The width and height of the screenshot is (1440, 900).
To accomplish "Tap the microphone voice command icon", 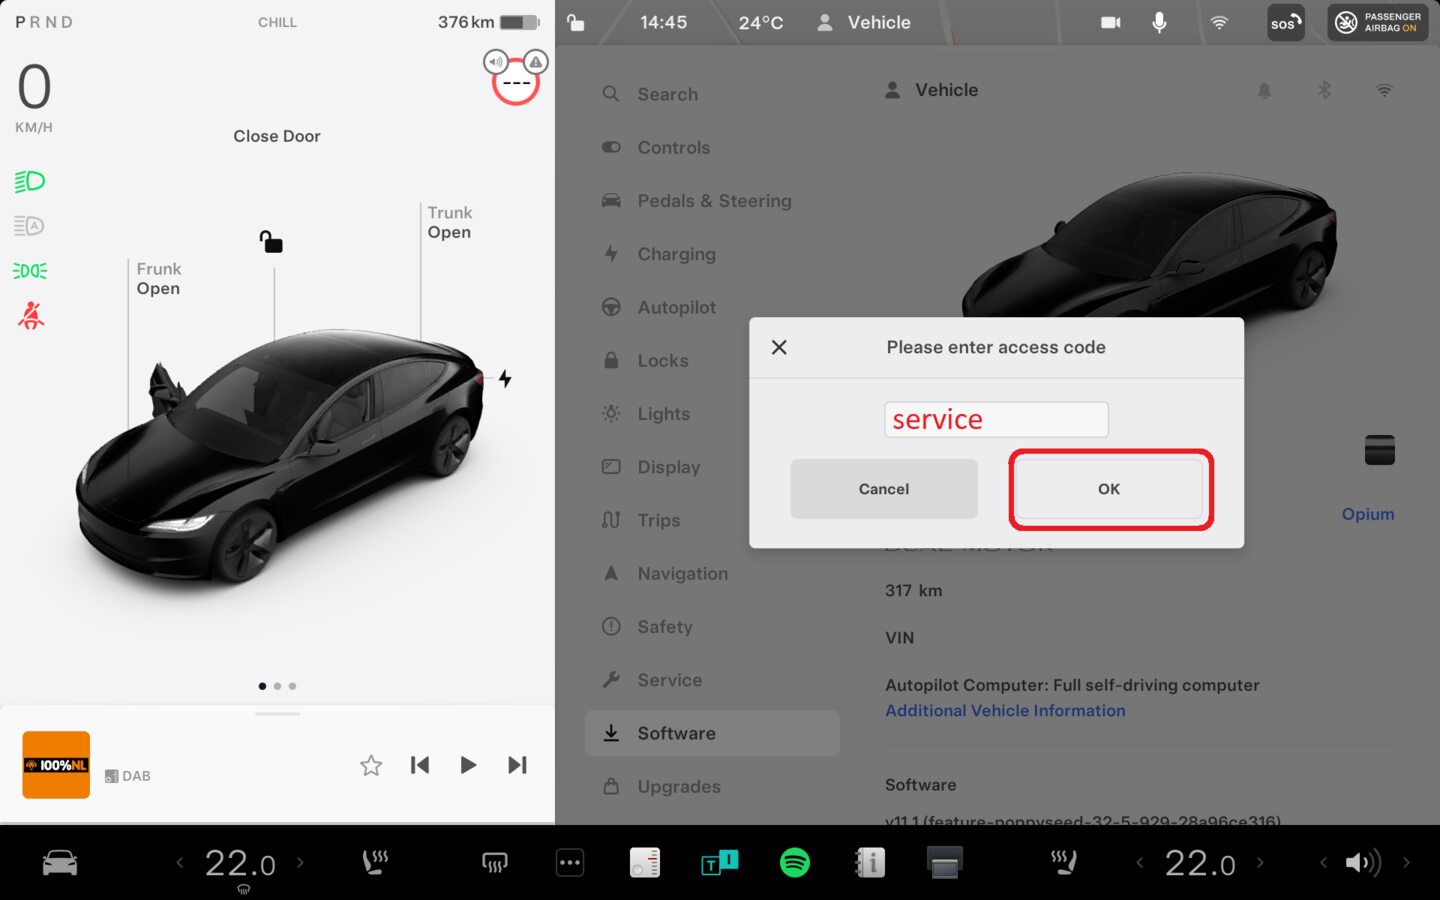I will pos(1159,22).
